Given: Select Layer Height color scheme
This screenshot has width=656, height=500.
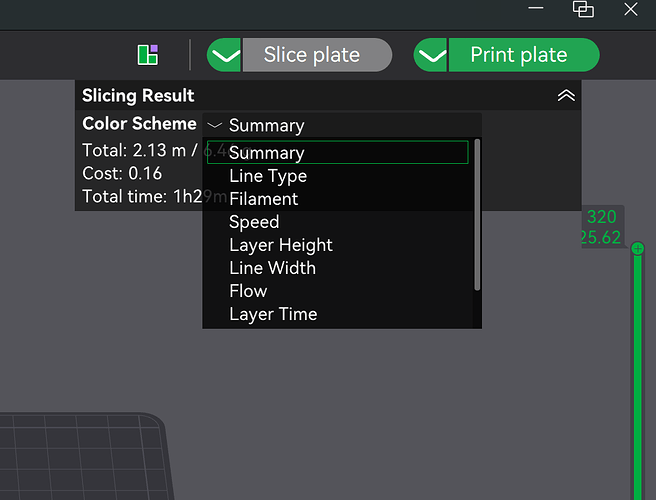Looking at the screenshot, I should [x=338, y=245].
